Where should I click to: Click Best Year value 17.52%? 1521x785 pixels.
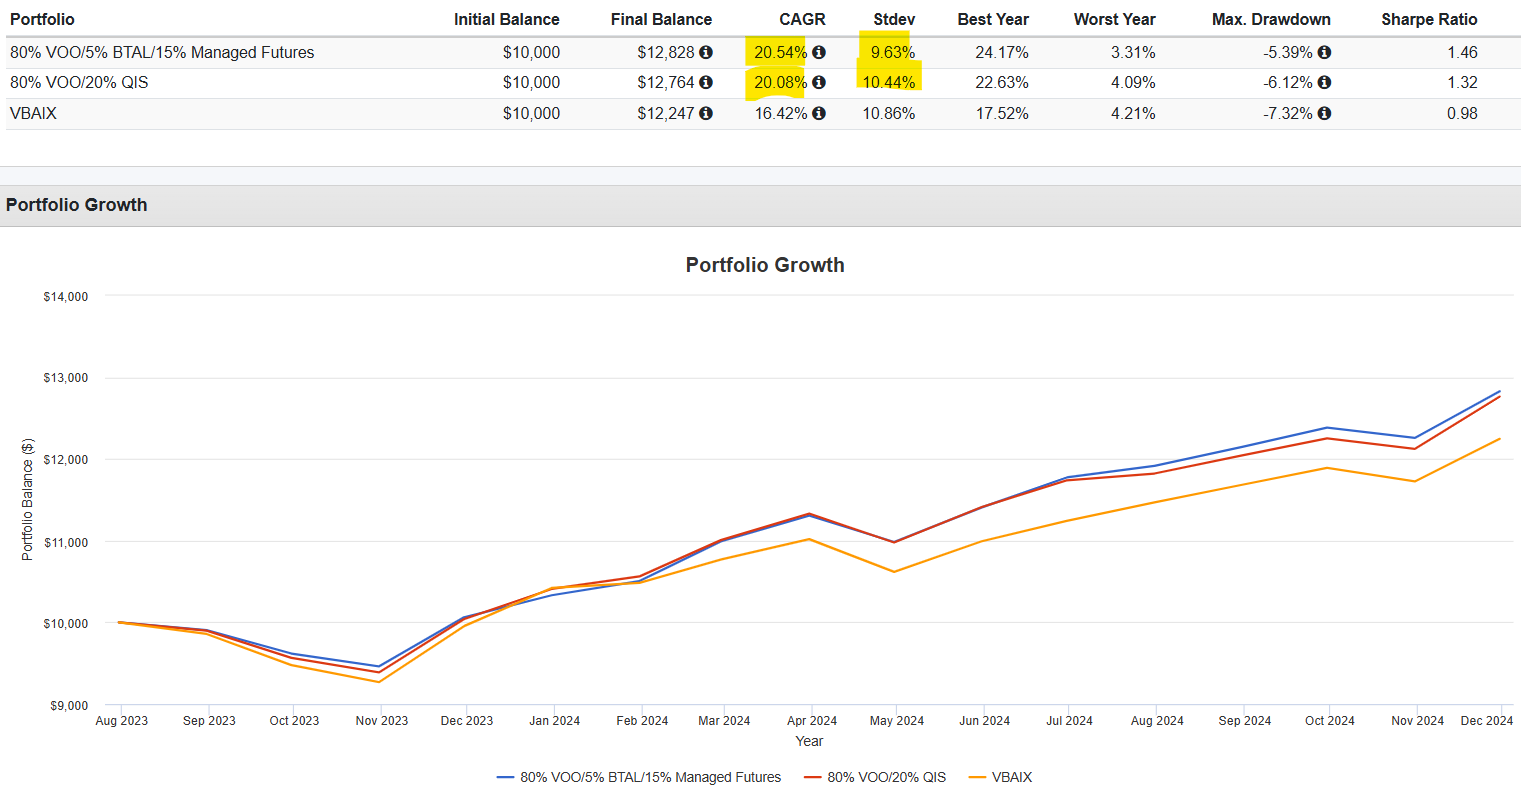[1002, 114]
